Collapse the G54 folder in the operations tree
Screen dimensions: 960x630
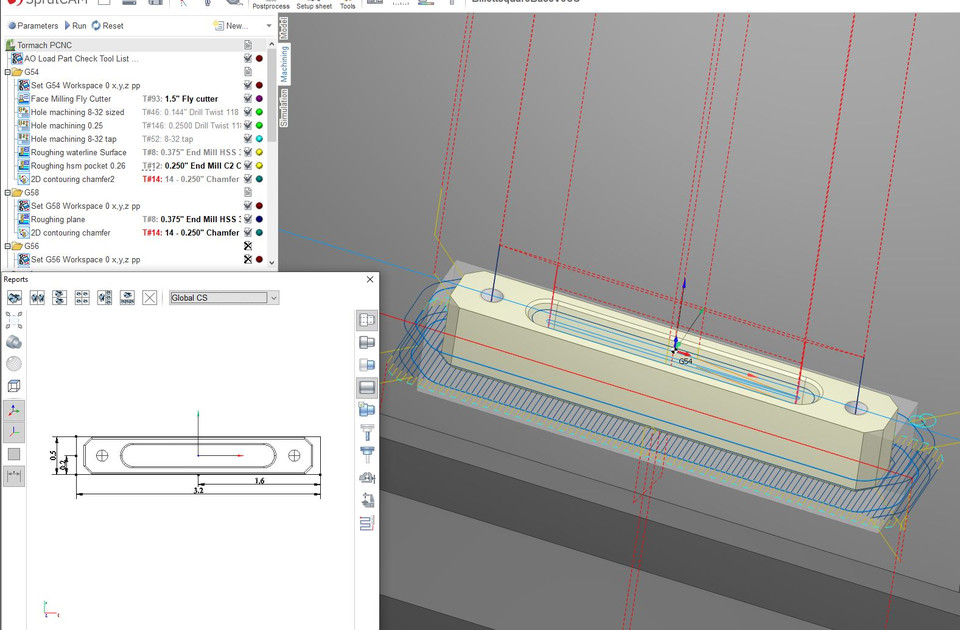click(x=7, y=71)
